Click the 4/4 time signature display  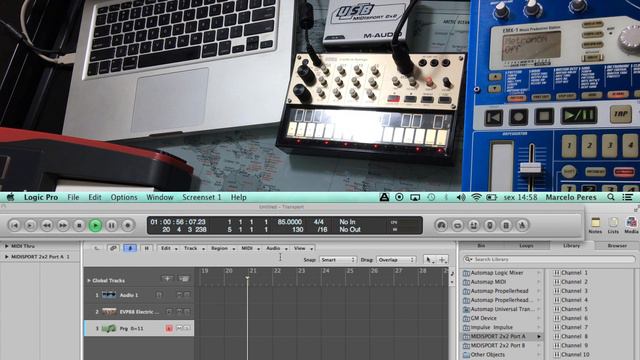(318, 222)
